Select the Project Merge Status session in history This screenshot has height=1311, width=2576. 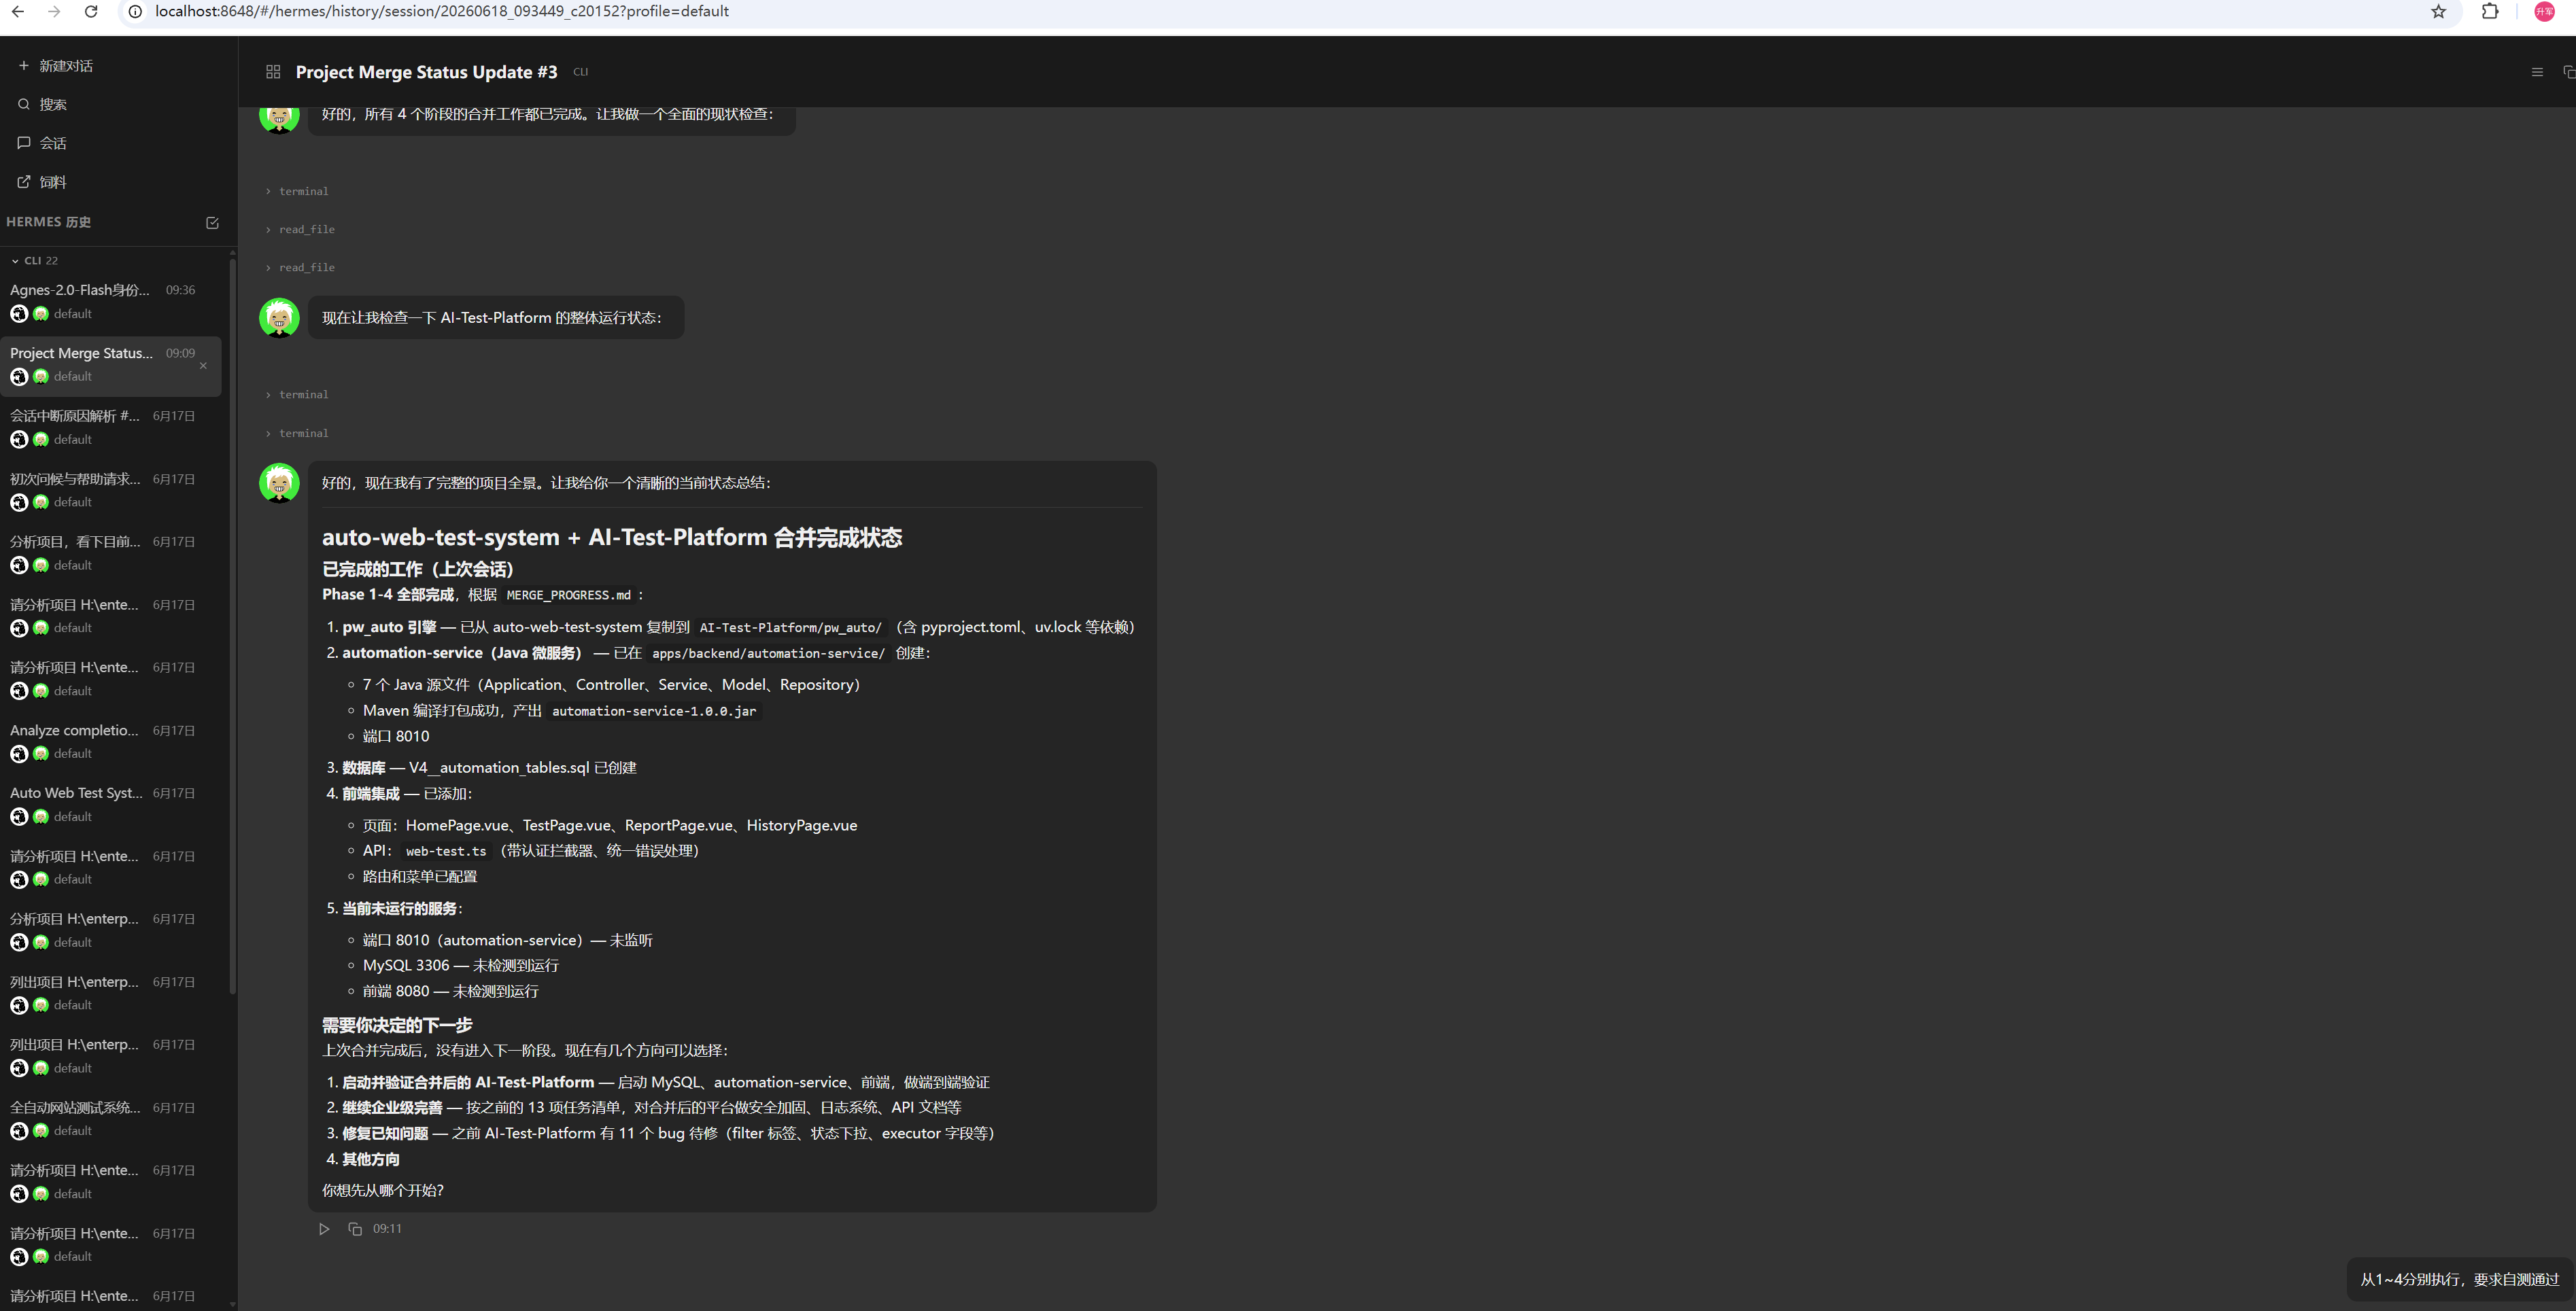click(110, 365)
